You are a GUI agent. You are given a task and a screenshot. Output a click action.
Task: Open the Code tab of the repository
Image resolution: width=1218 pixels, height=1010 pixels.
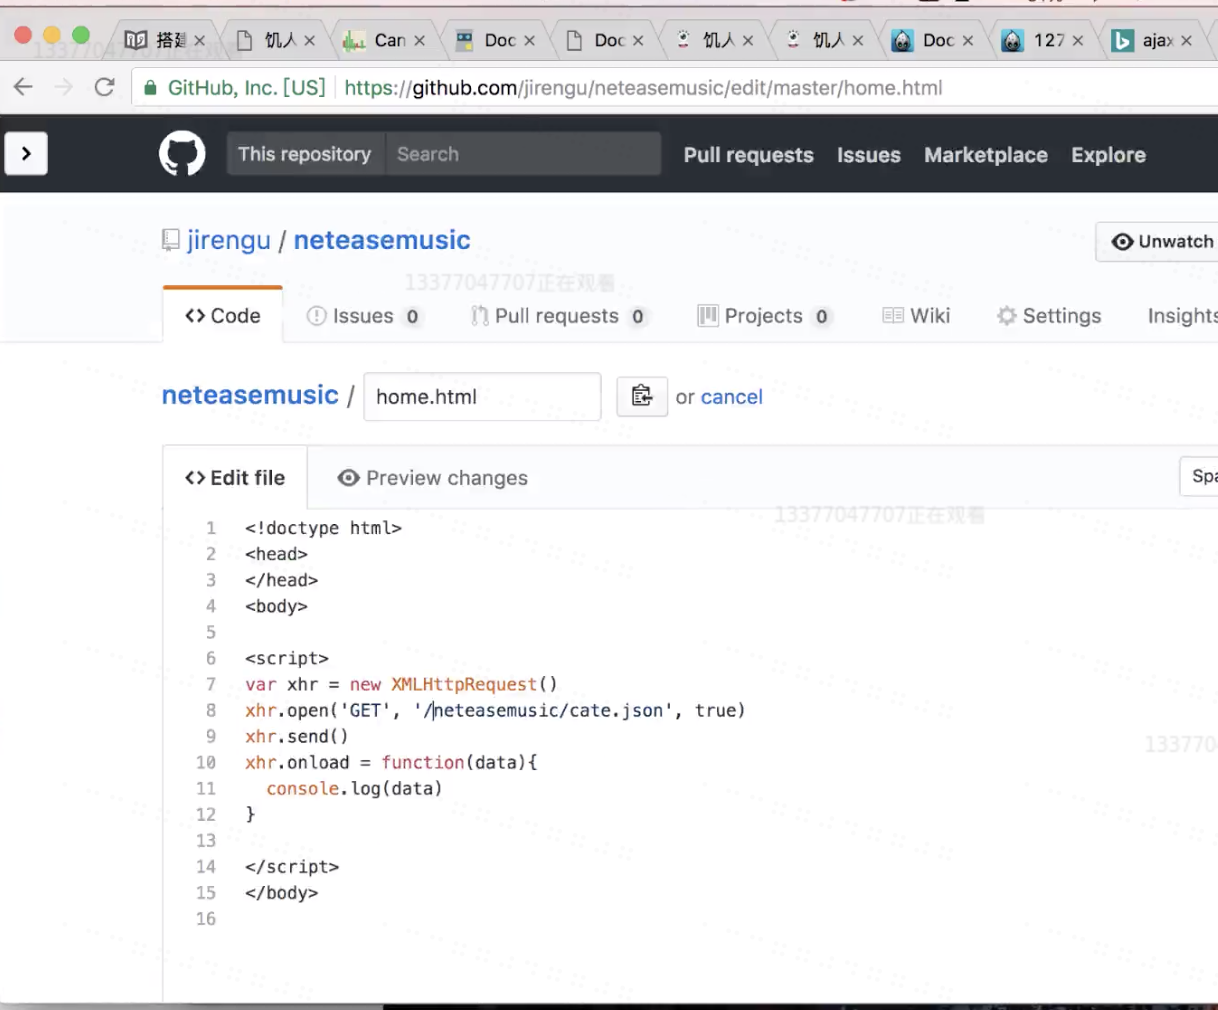point(222,315)
